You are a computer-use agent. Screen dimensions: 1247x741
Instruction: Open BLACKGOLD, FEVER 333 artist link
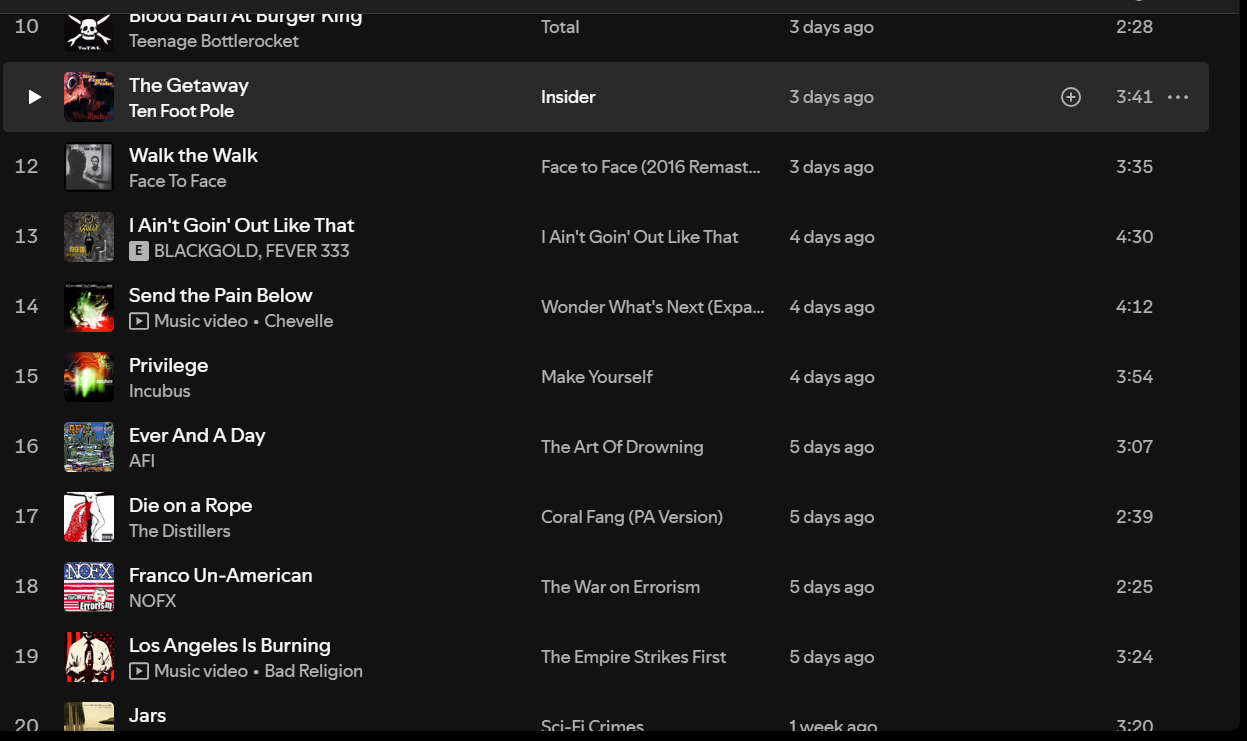252,251
